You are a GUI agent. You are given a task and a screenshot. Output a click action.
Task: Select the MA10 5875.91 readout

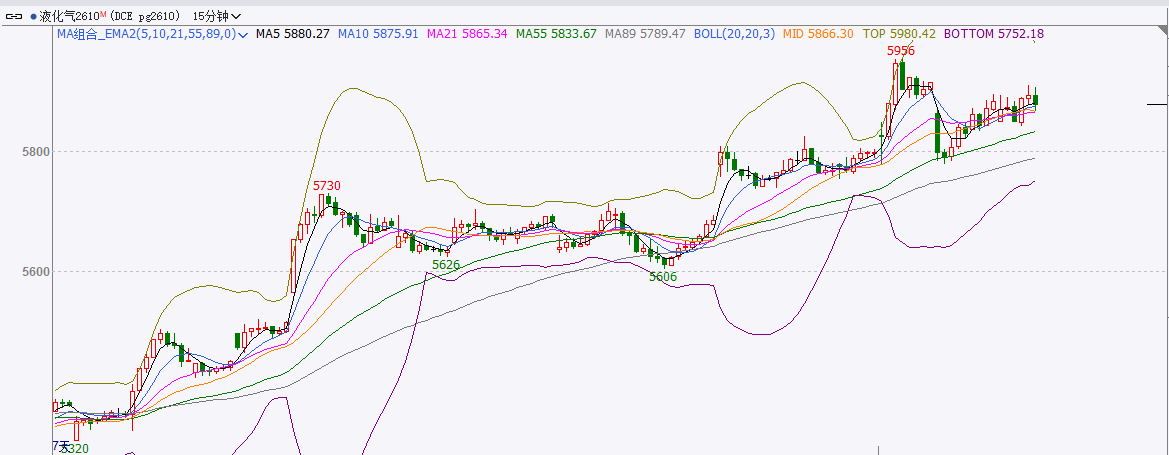coord(378,34)
